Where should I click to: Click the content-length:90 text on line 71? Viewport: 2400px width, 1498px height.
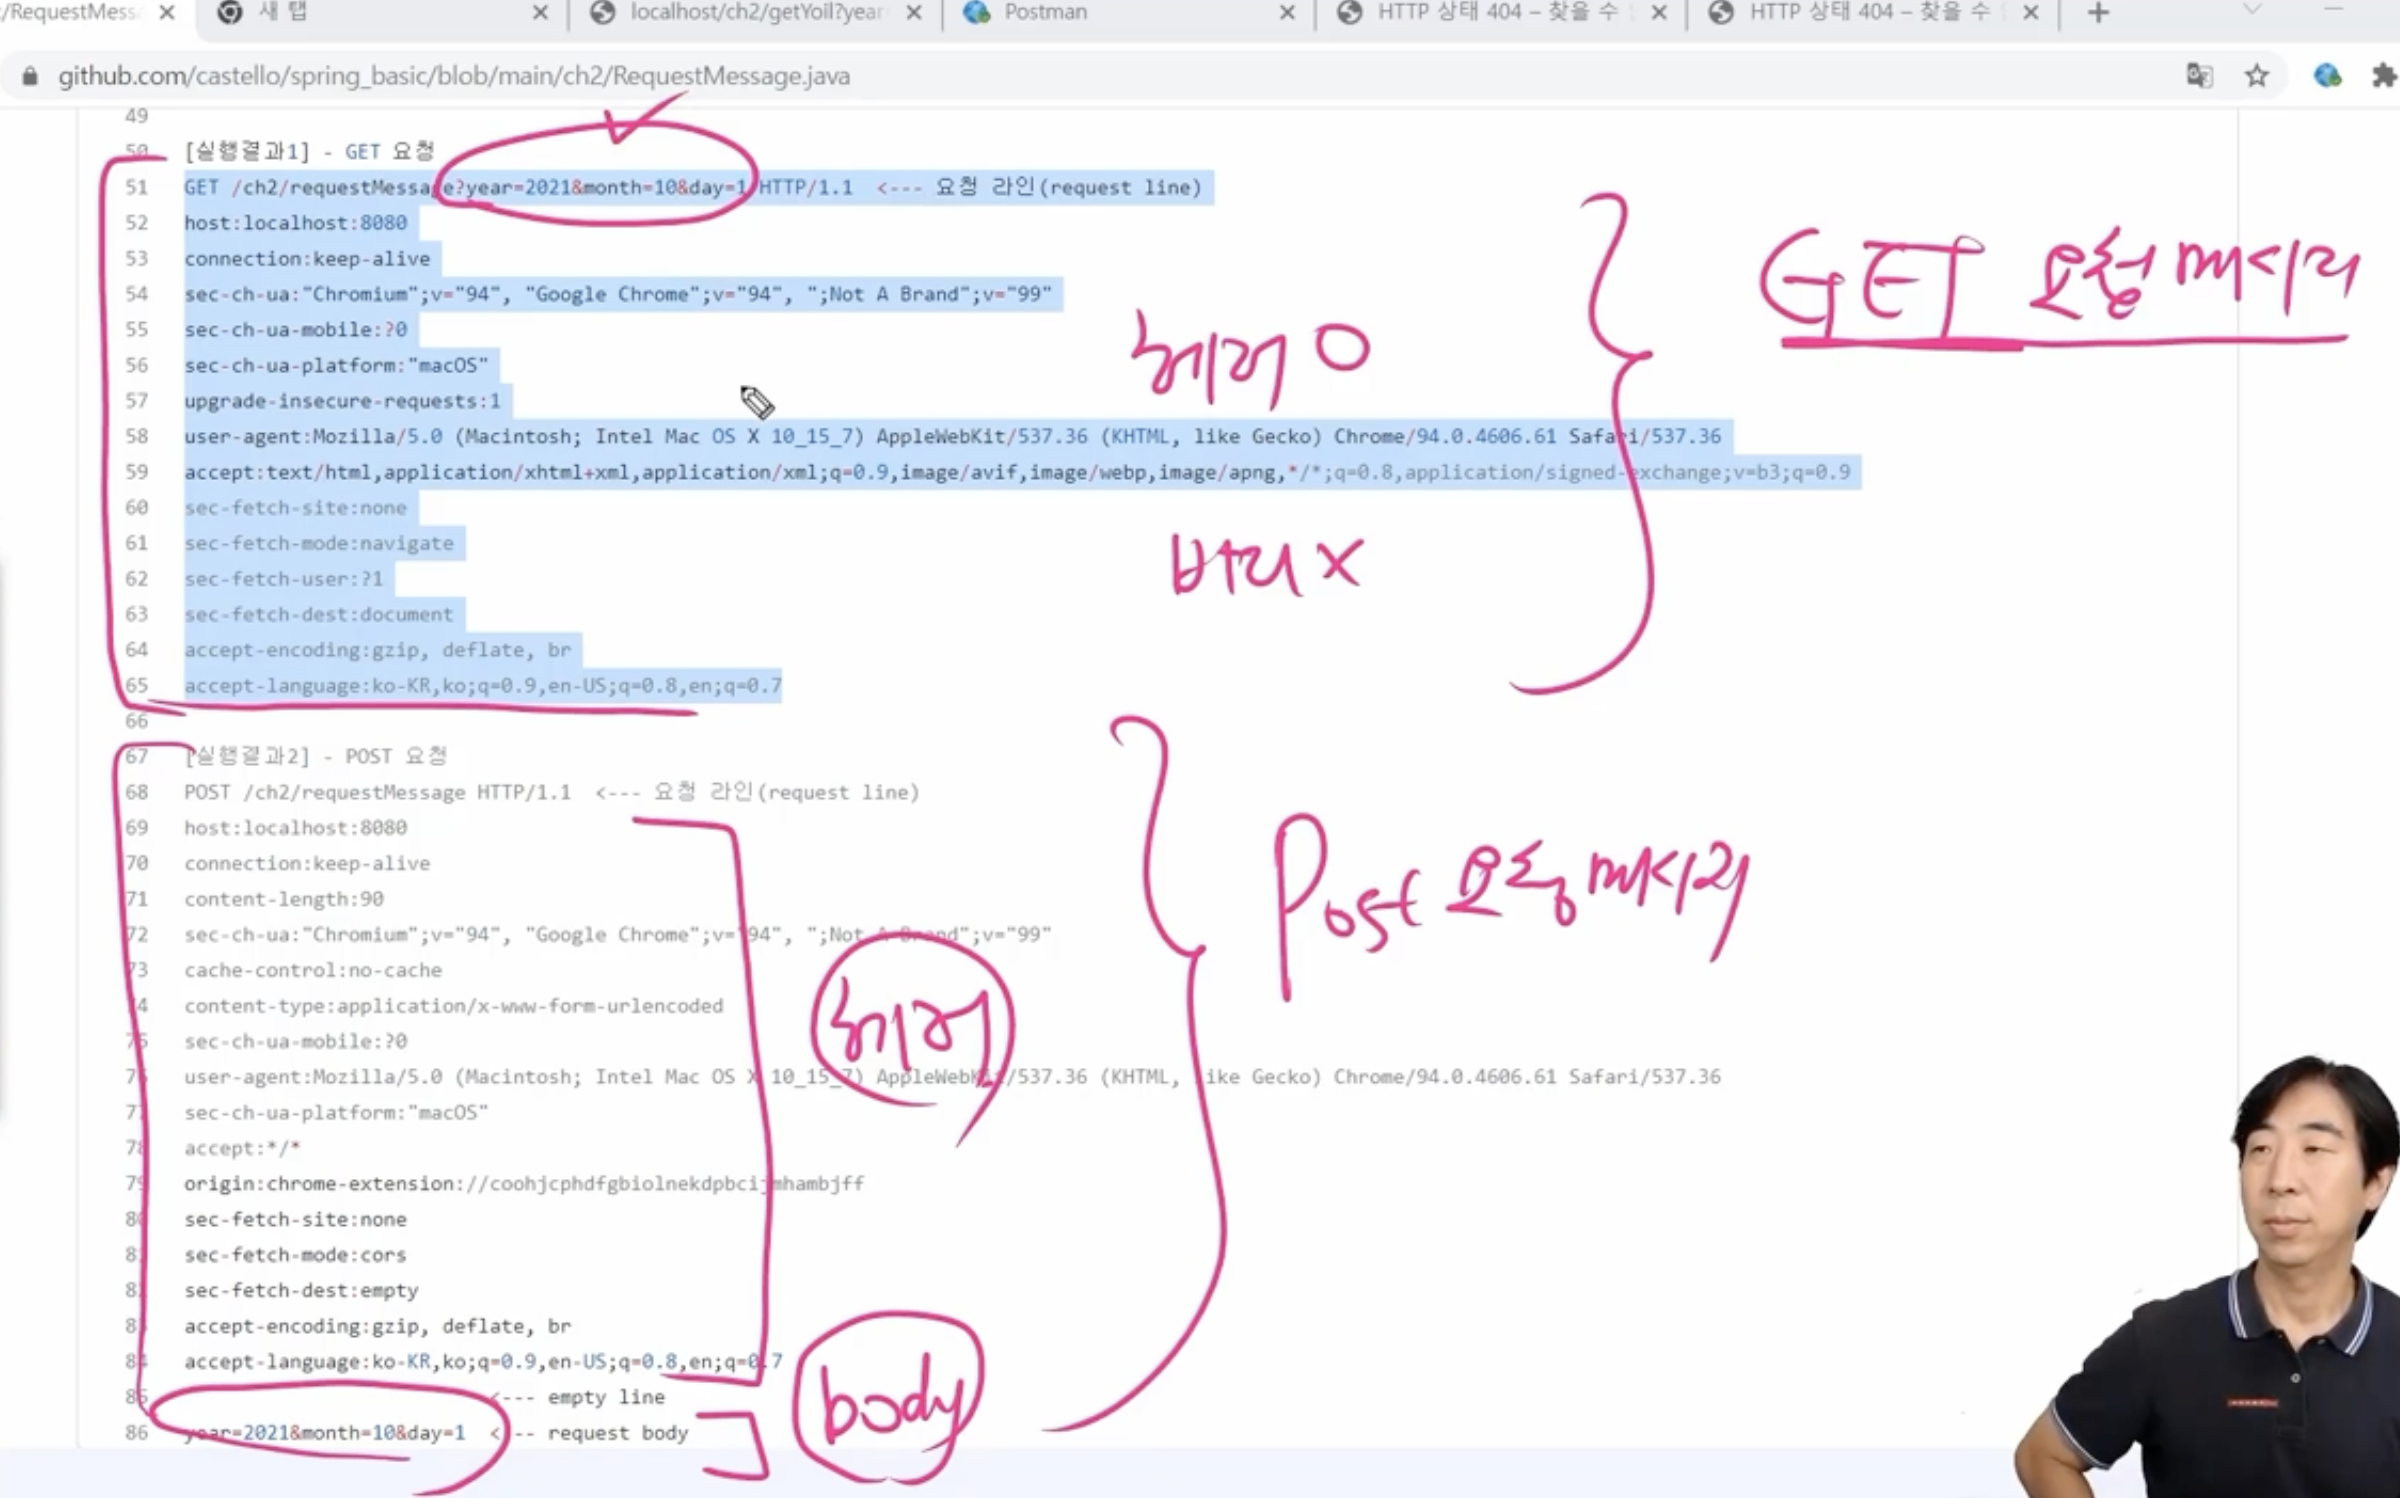click(283, 899)
